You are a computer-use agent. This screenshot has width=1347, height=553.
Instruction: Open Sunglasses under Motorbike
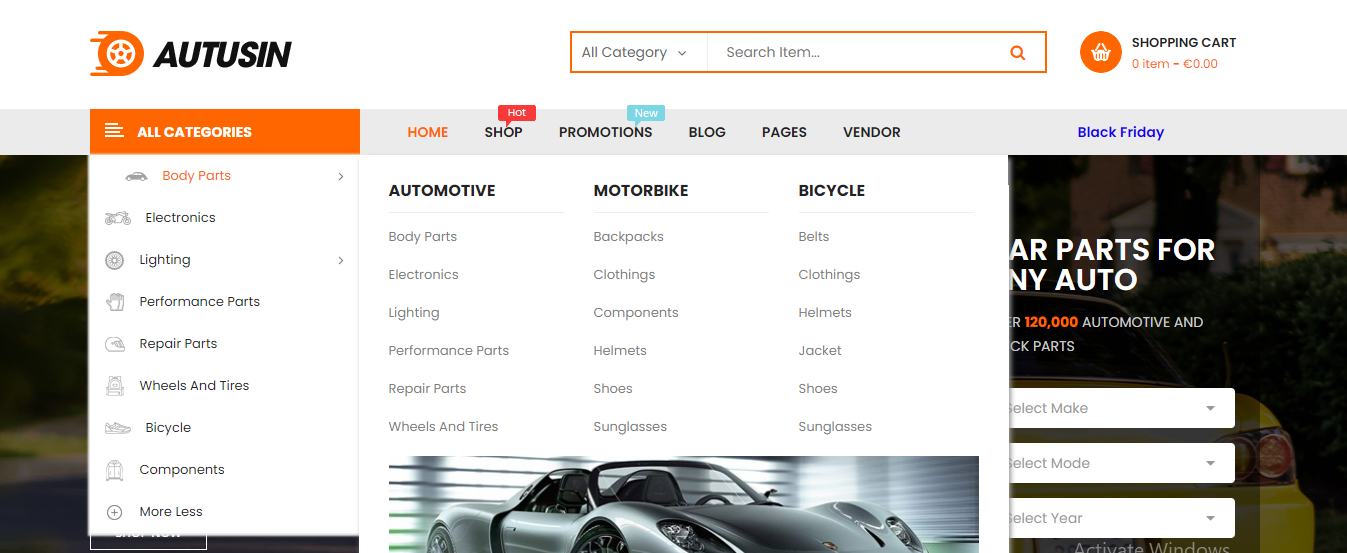coord(630,427)
